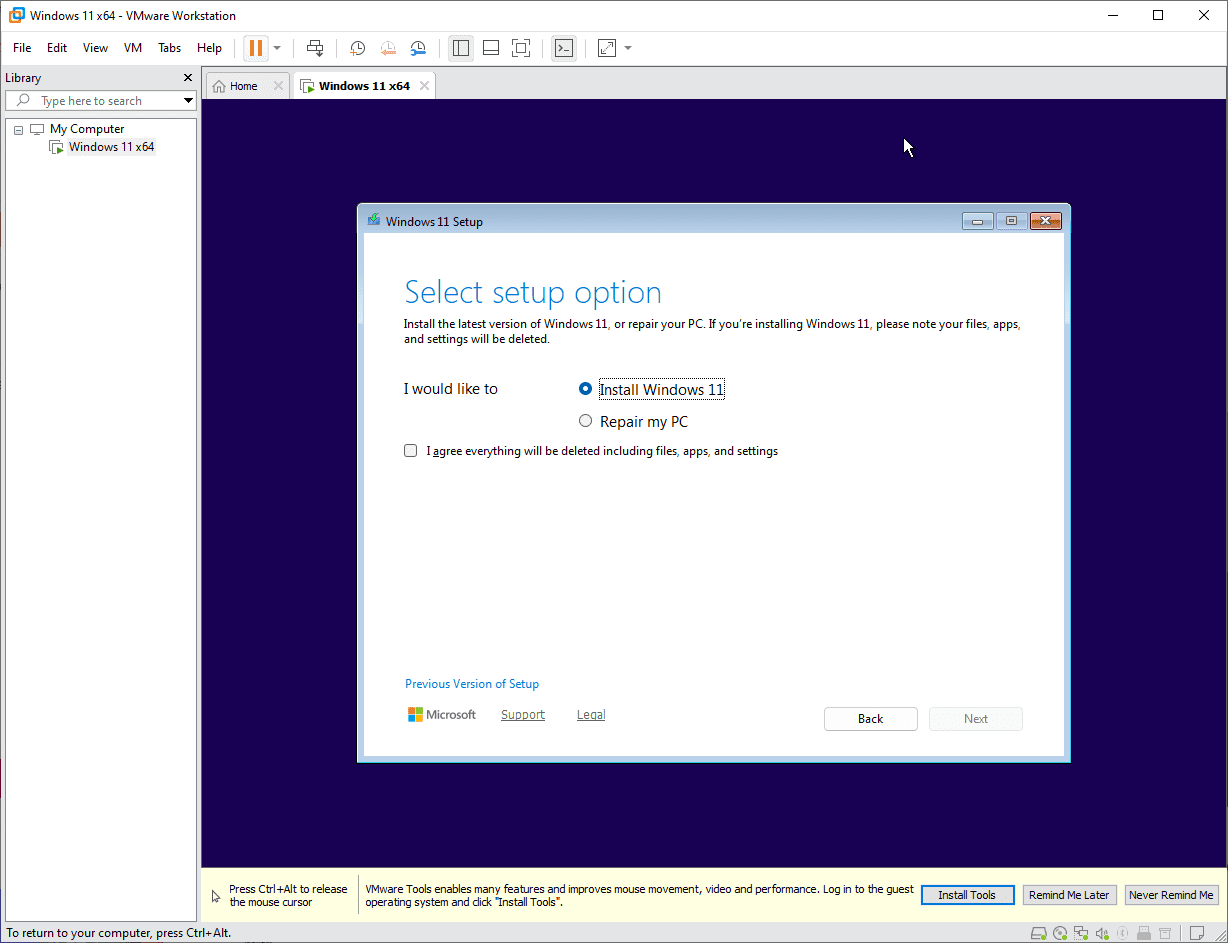Click the Install Tools button
Screen dimensions: 1228x943
pos(967,895)
